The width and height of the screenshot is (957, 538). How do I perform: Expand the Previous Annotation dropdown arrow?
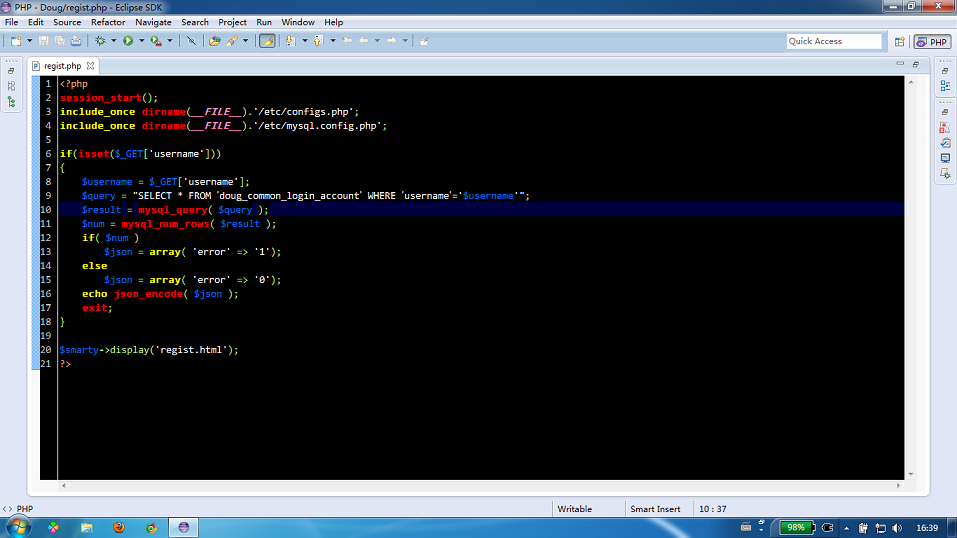(x=333, y=41)
